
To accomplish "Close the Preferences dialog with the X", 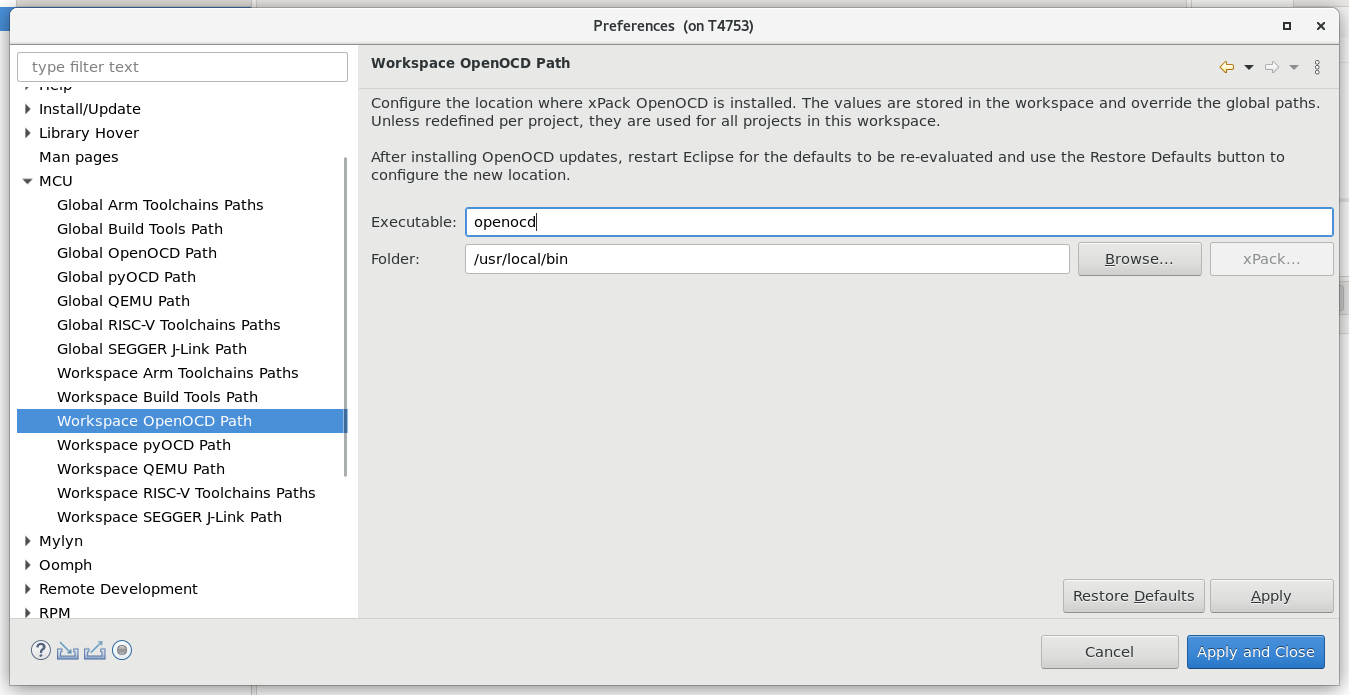I will pyautogui.click(x=1321, y=26).
